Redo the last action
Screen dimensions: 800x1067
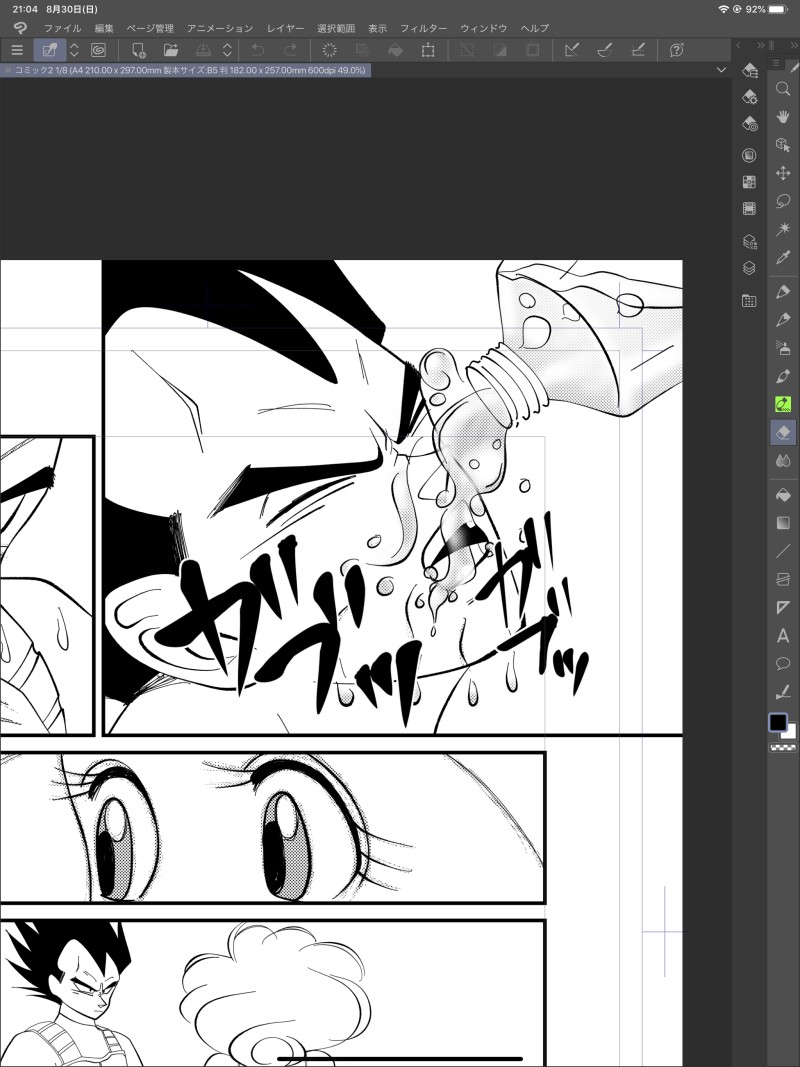point(290,50)
